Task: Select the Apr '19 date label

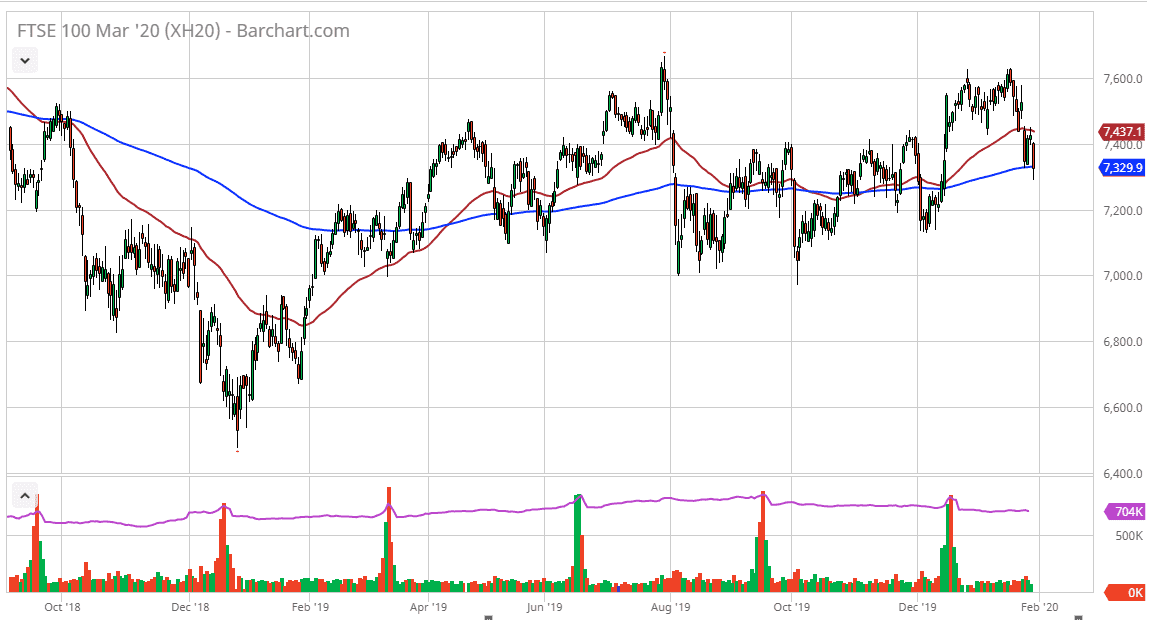Action: coord(429,607)
